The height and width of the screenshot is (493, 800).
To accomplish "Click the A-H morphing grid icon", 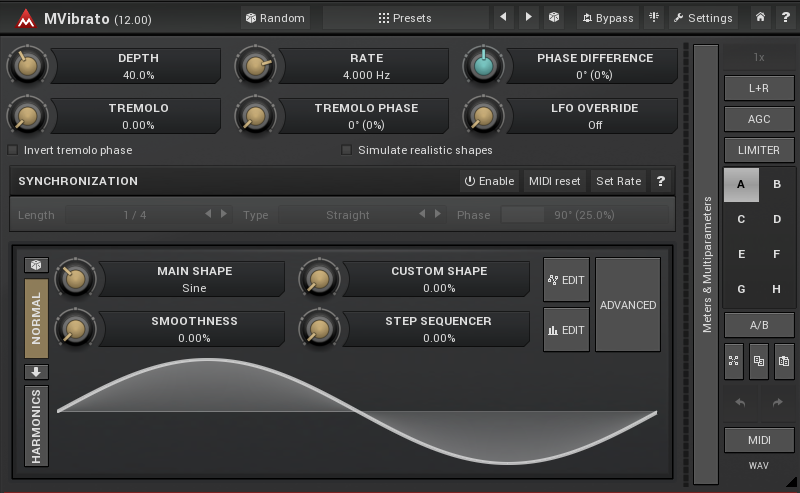I will 734,361.
